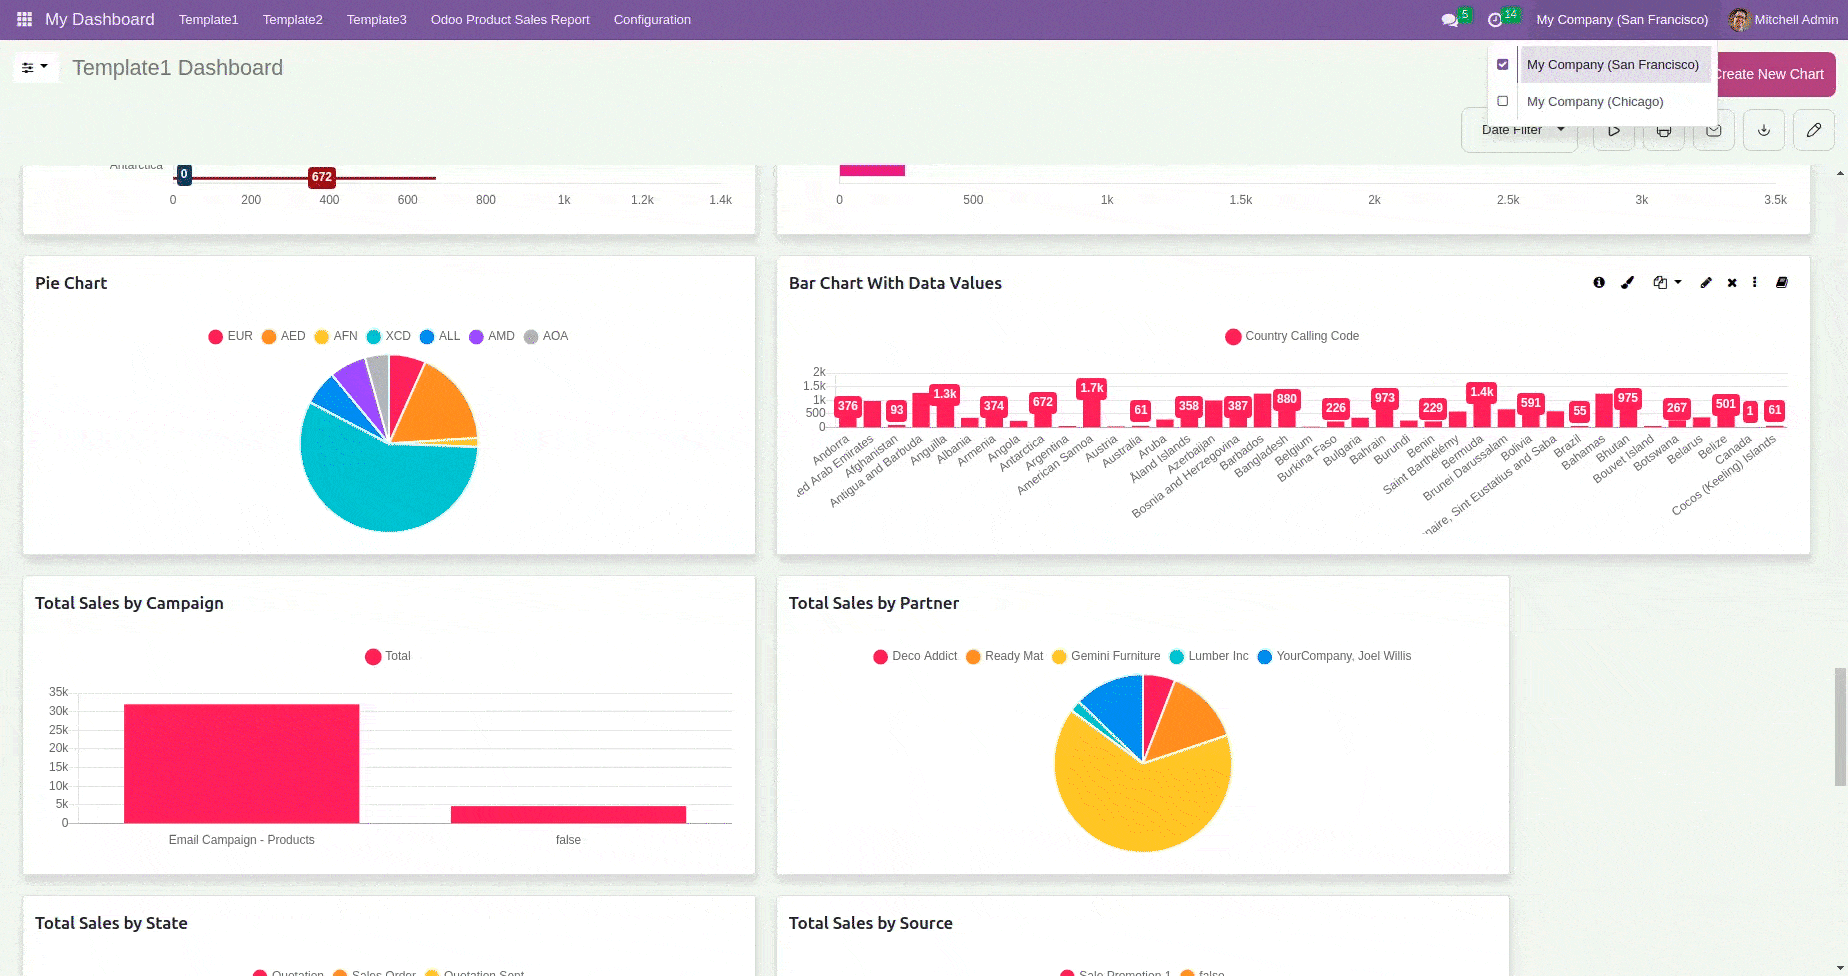
Task: Click the edit layout pencil button
Action: click(x=1814, y=130)
